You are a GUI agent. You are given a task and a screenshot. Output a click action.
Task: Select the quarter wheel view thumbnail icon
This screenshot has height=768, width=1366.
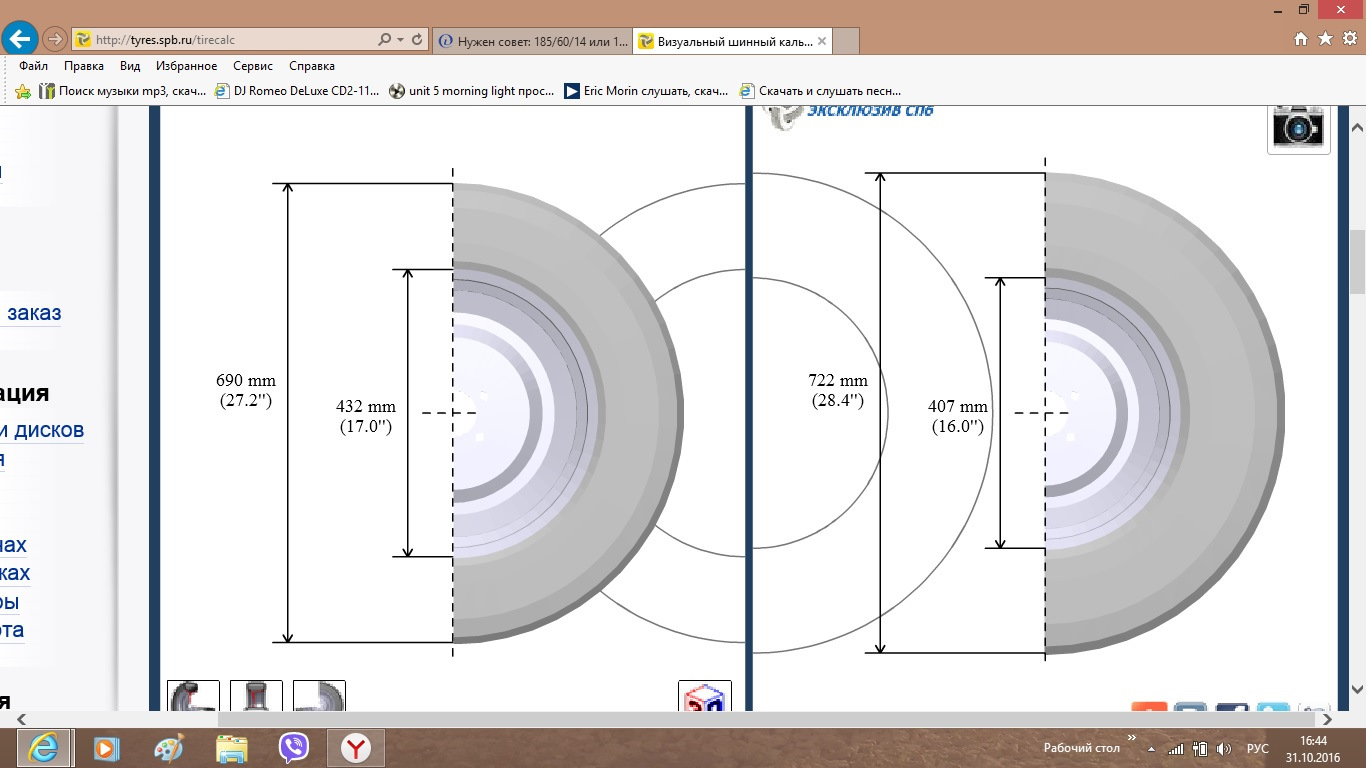[x=319, y=696]
